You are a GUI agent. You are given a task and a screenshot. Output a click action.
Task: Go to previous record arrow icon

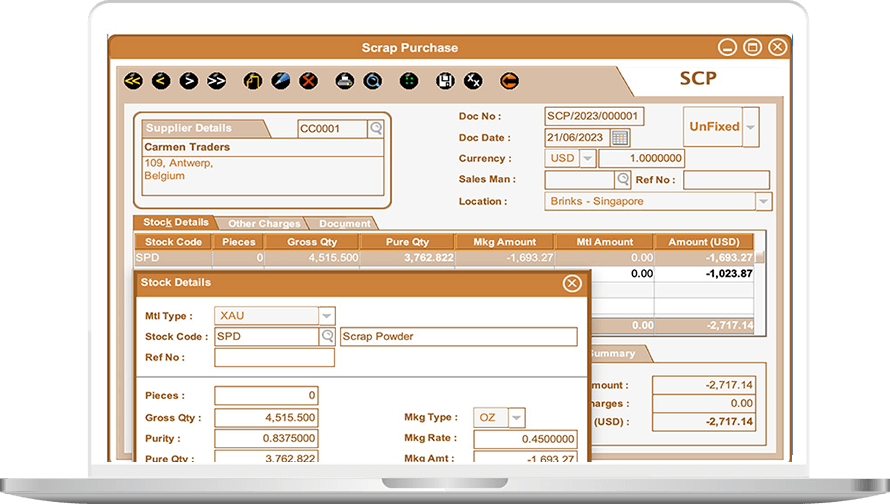click(x=161, y=81)
